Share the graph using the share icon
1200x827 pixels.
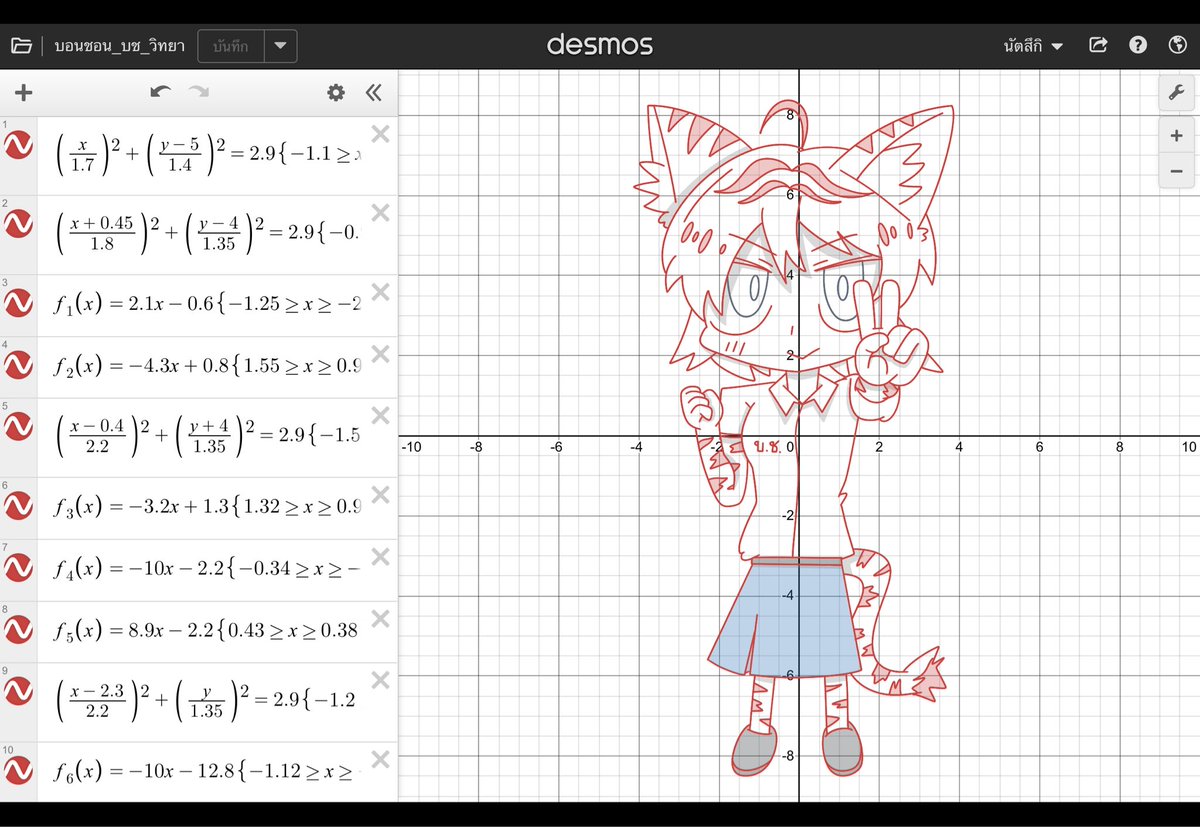point(1098,44)
